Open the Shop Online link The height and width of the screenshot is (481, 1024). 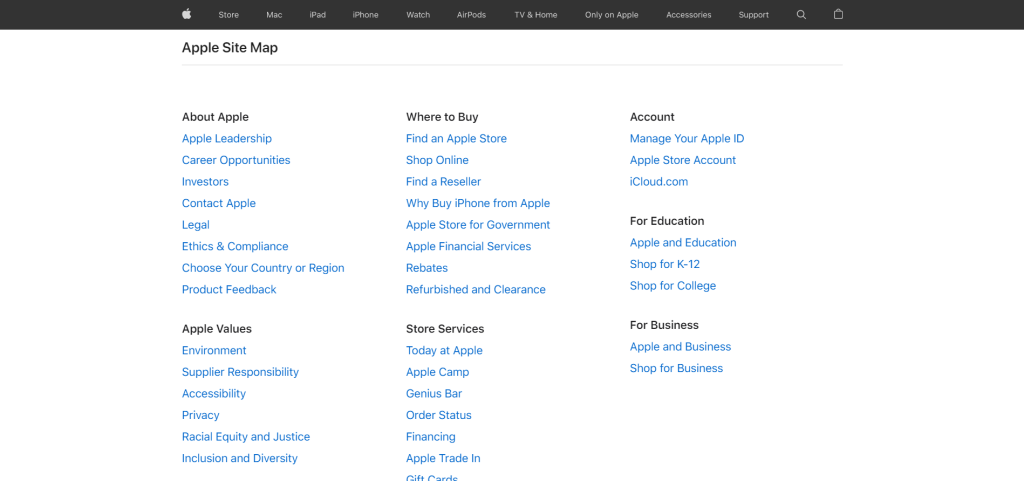(437, 160)
